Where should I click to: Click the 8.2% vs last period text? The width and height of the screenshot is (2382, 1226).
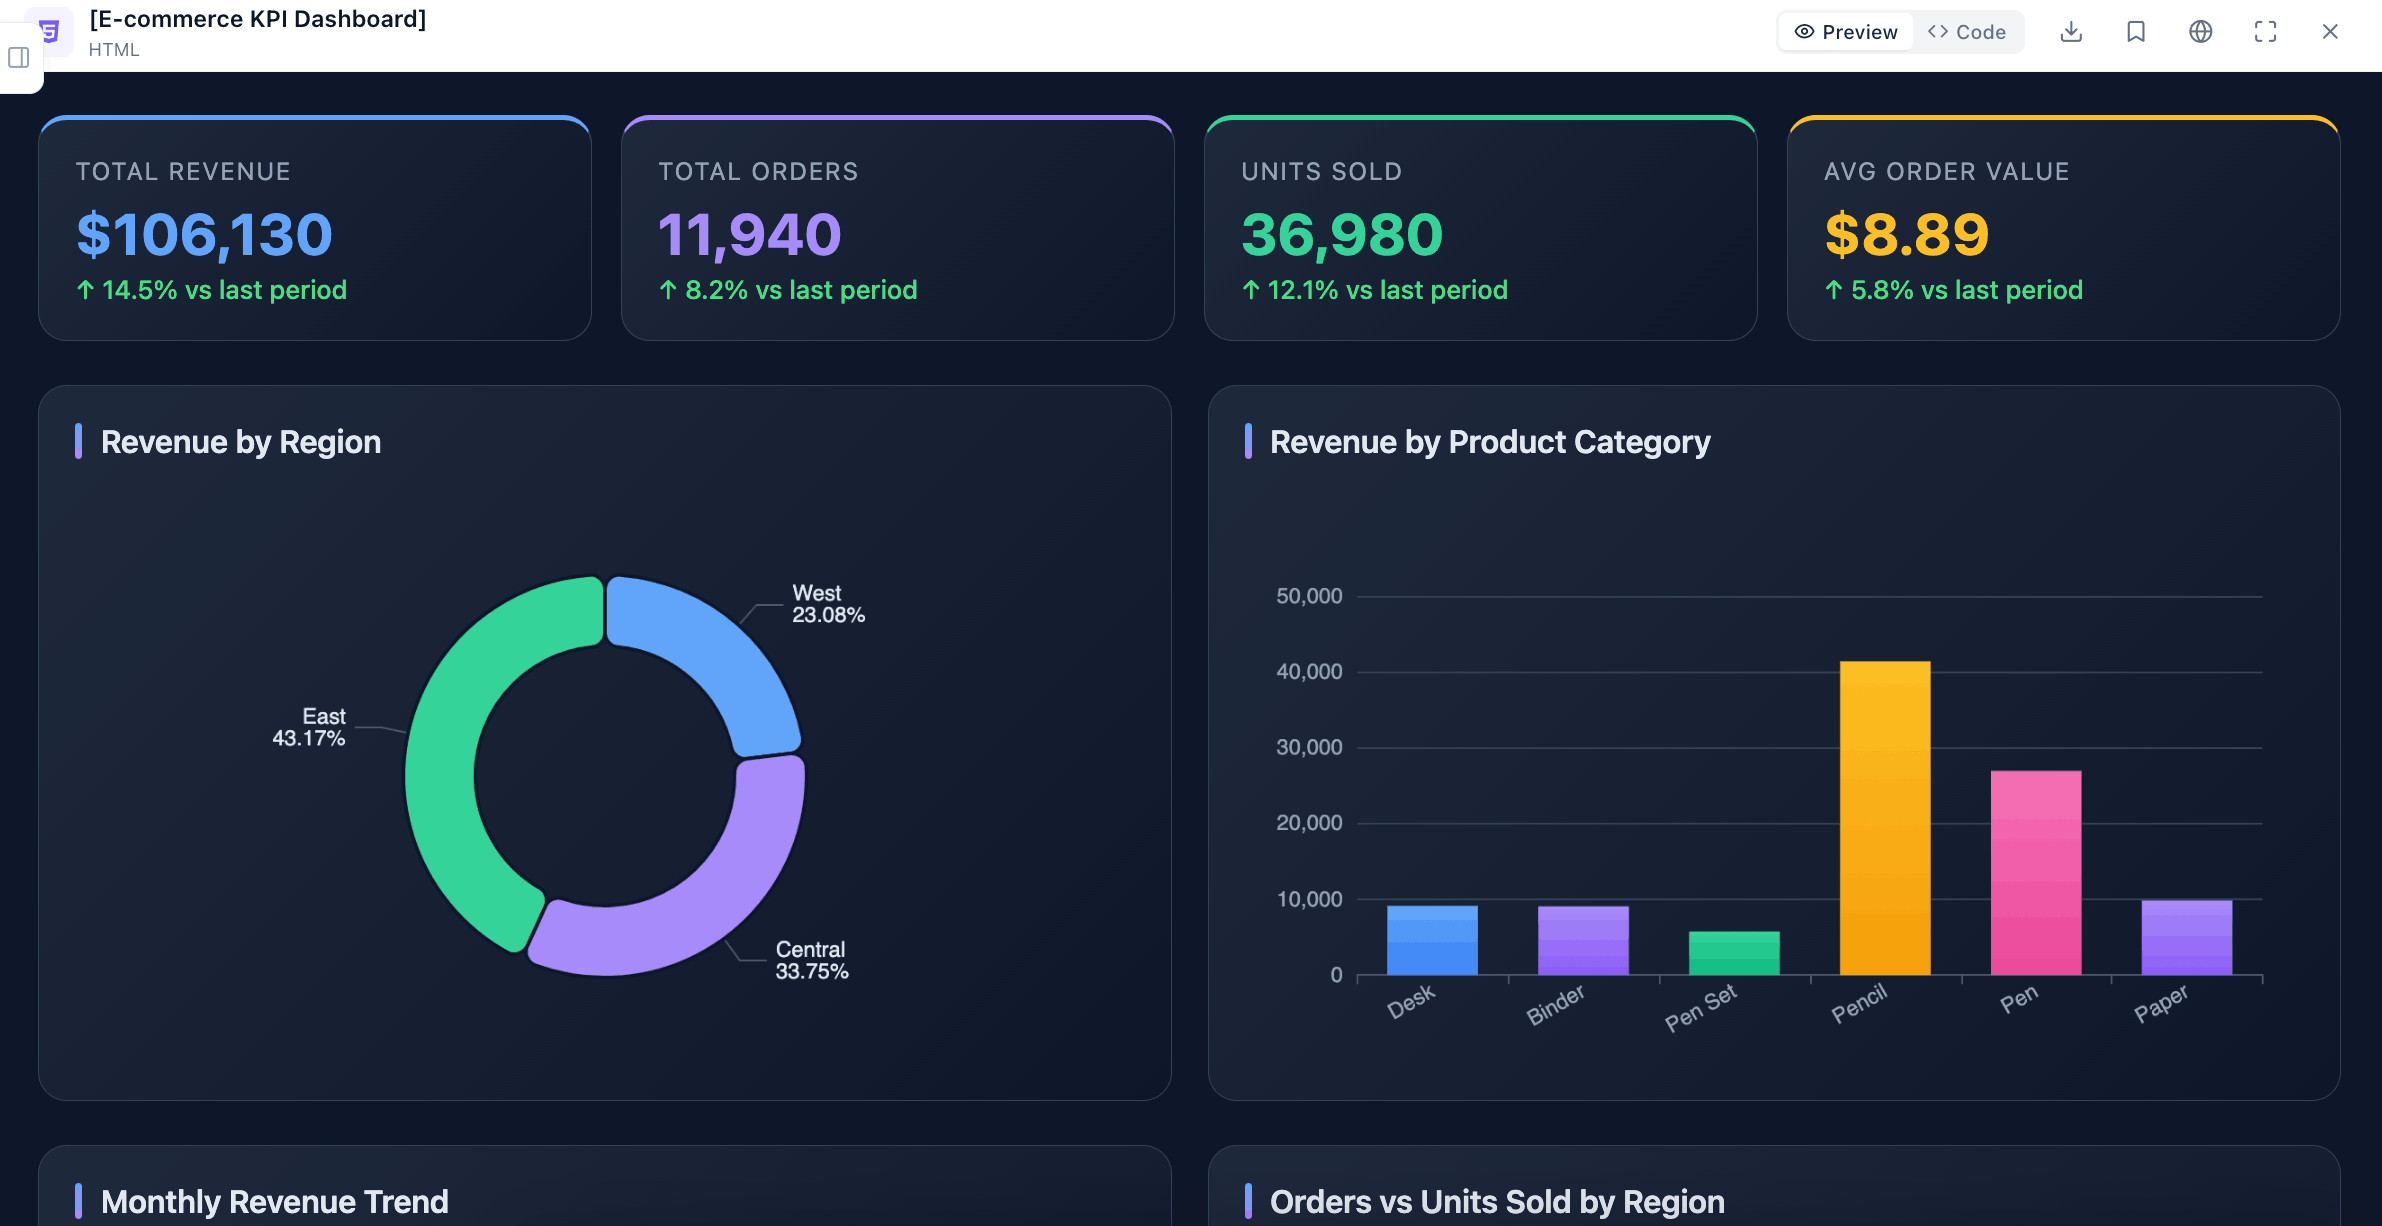(788, 290)
